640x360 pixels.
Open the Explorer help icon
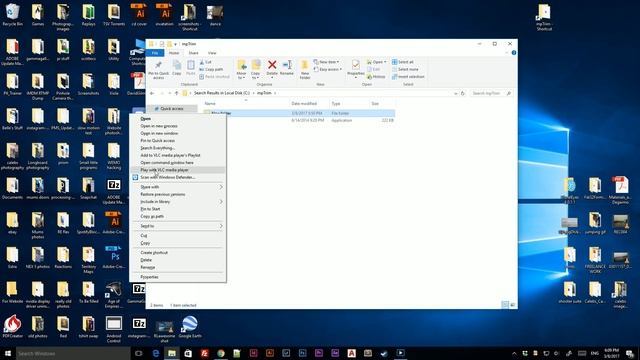click(513, 53)
